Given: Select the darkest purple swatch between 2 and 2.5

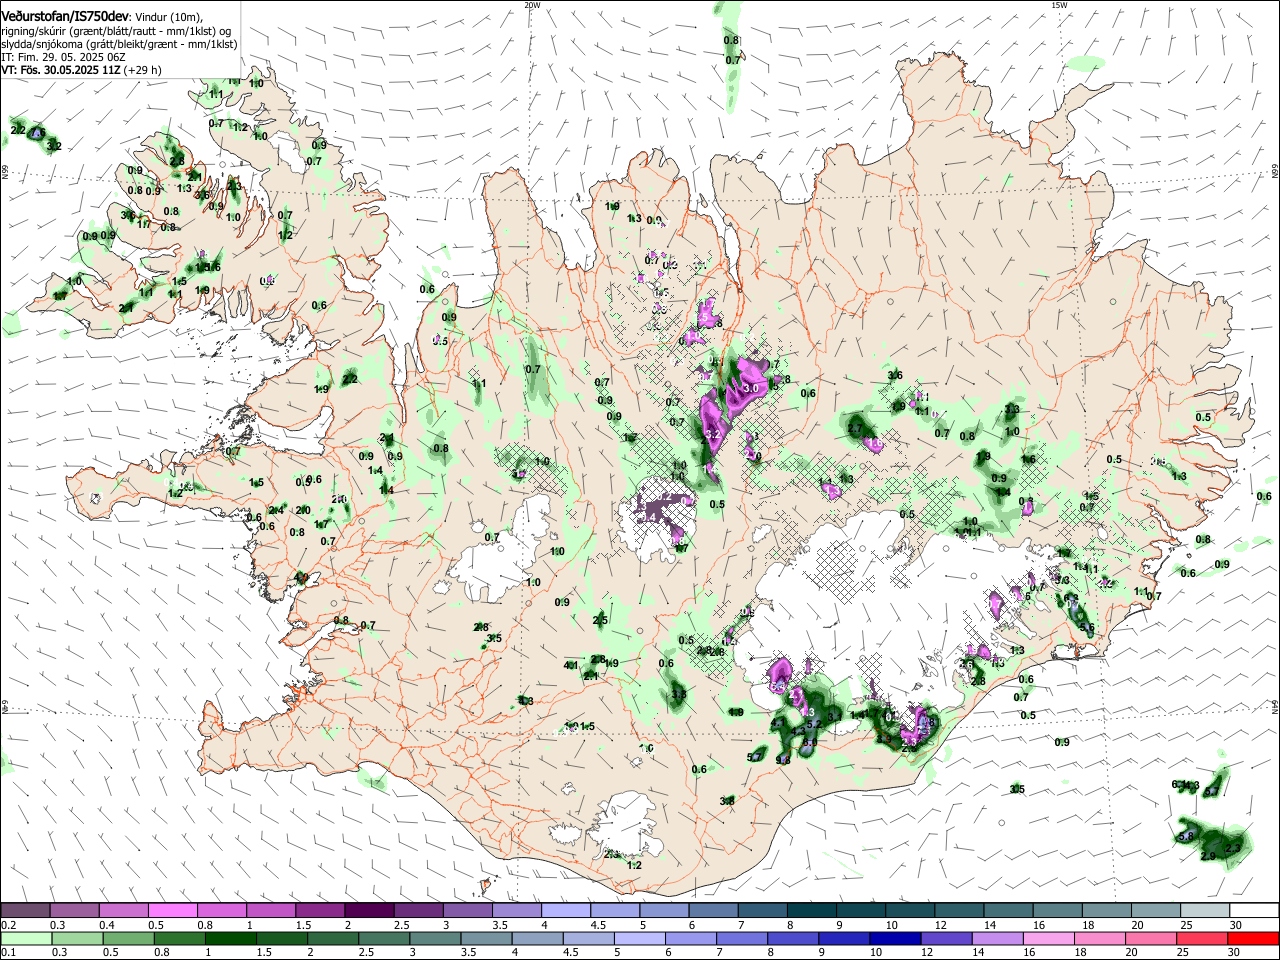Looking at the screenshot, I should pyautogui.click(x=368, y=911).
